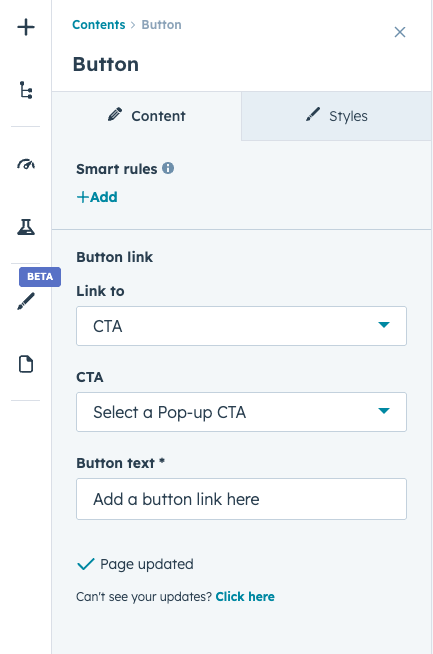Switch to the Content tab
Screen dimensions: 433x654
coord(146,116)
